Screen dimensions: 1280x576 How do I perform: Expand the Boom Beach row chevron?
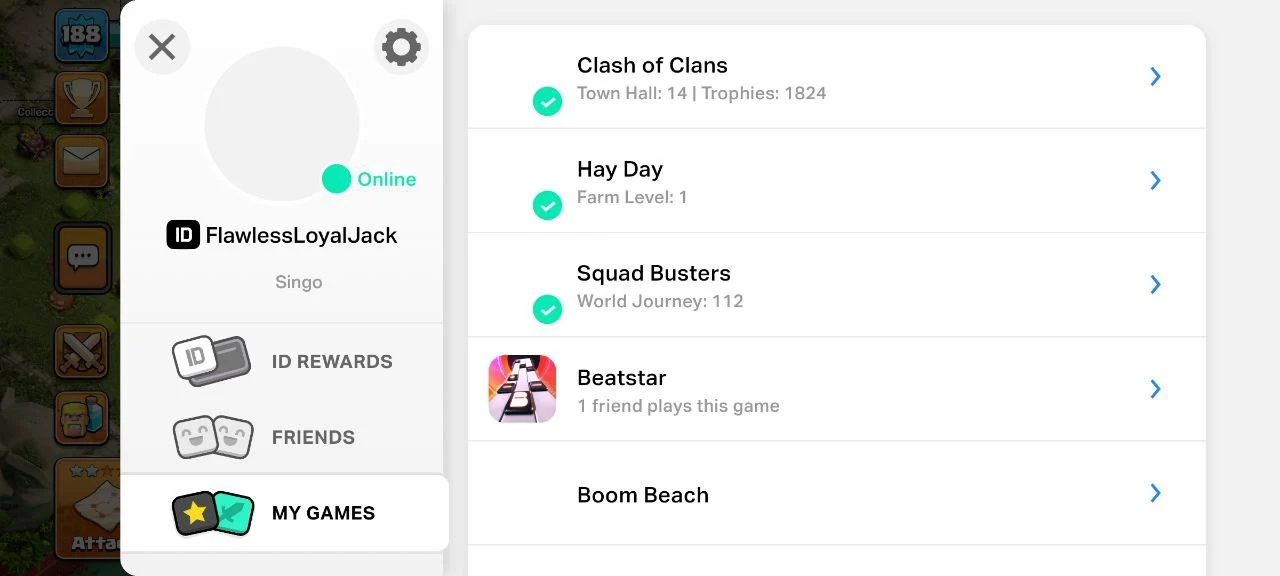coord(1155,493)
